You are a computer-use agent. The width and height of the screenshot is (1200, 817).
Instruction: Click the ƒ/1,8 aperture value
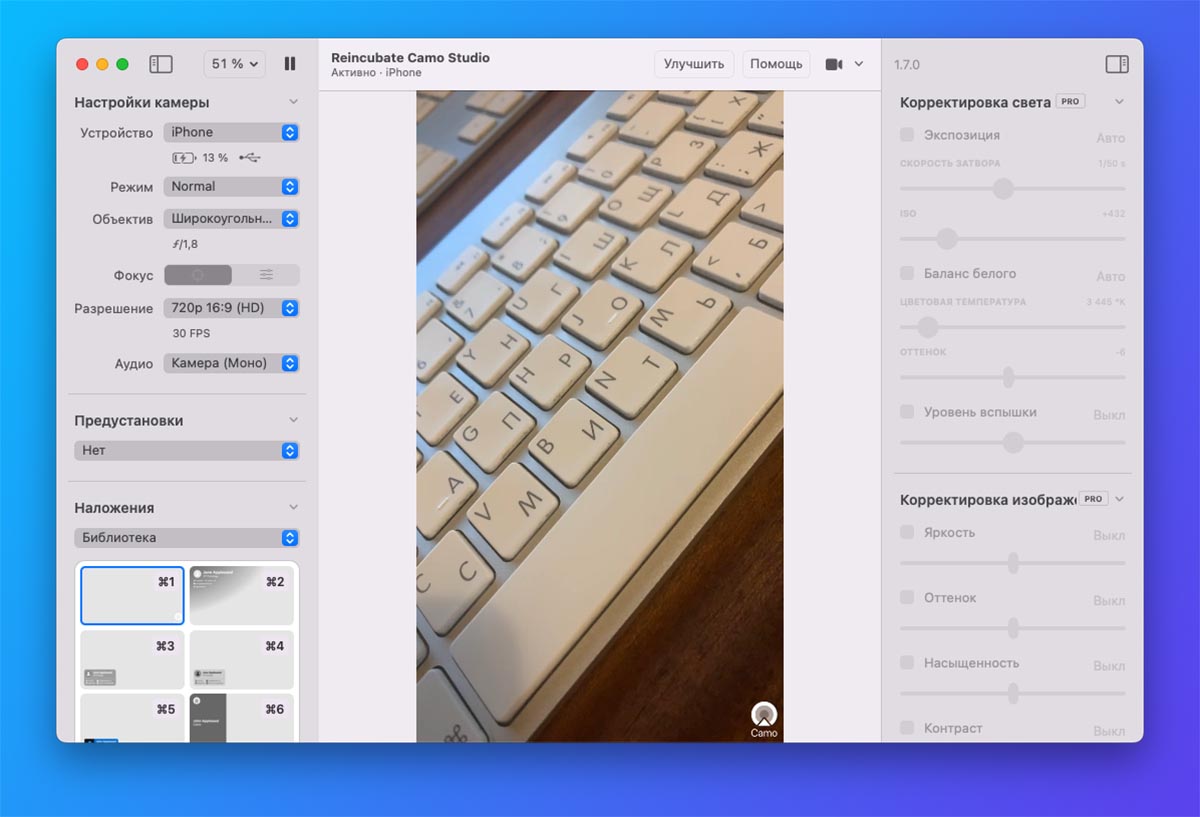(185, 243)
